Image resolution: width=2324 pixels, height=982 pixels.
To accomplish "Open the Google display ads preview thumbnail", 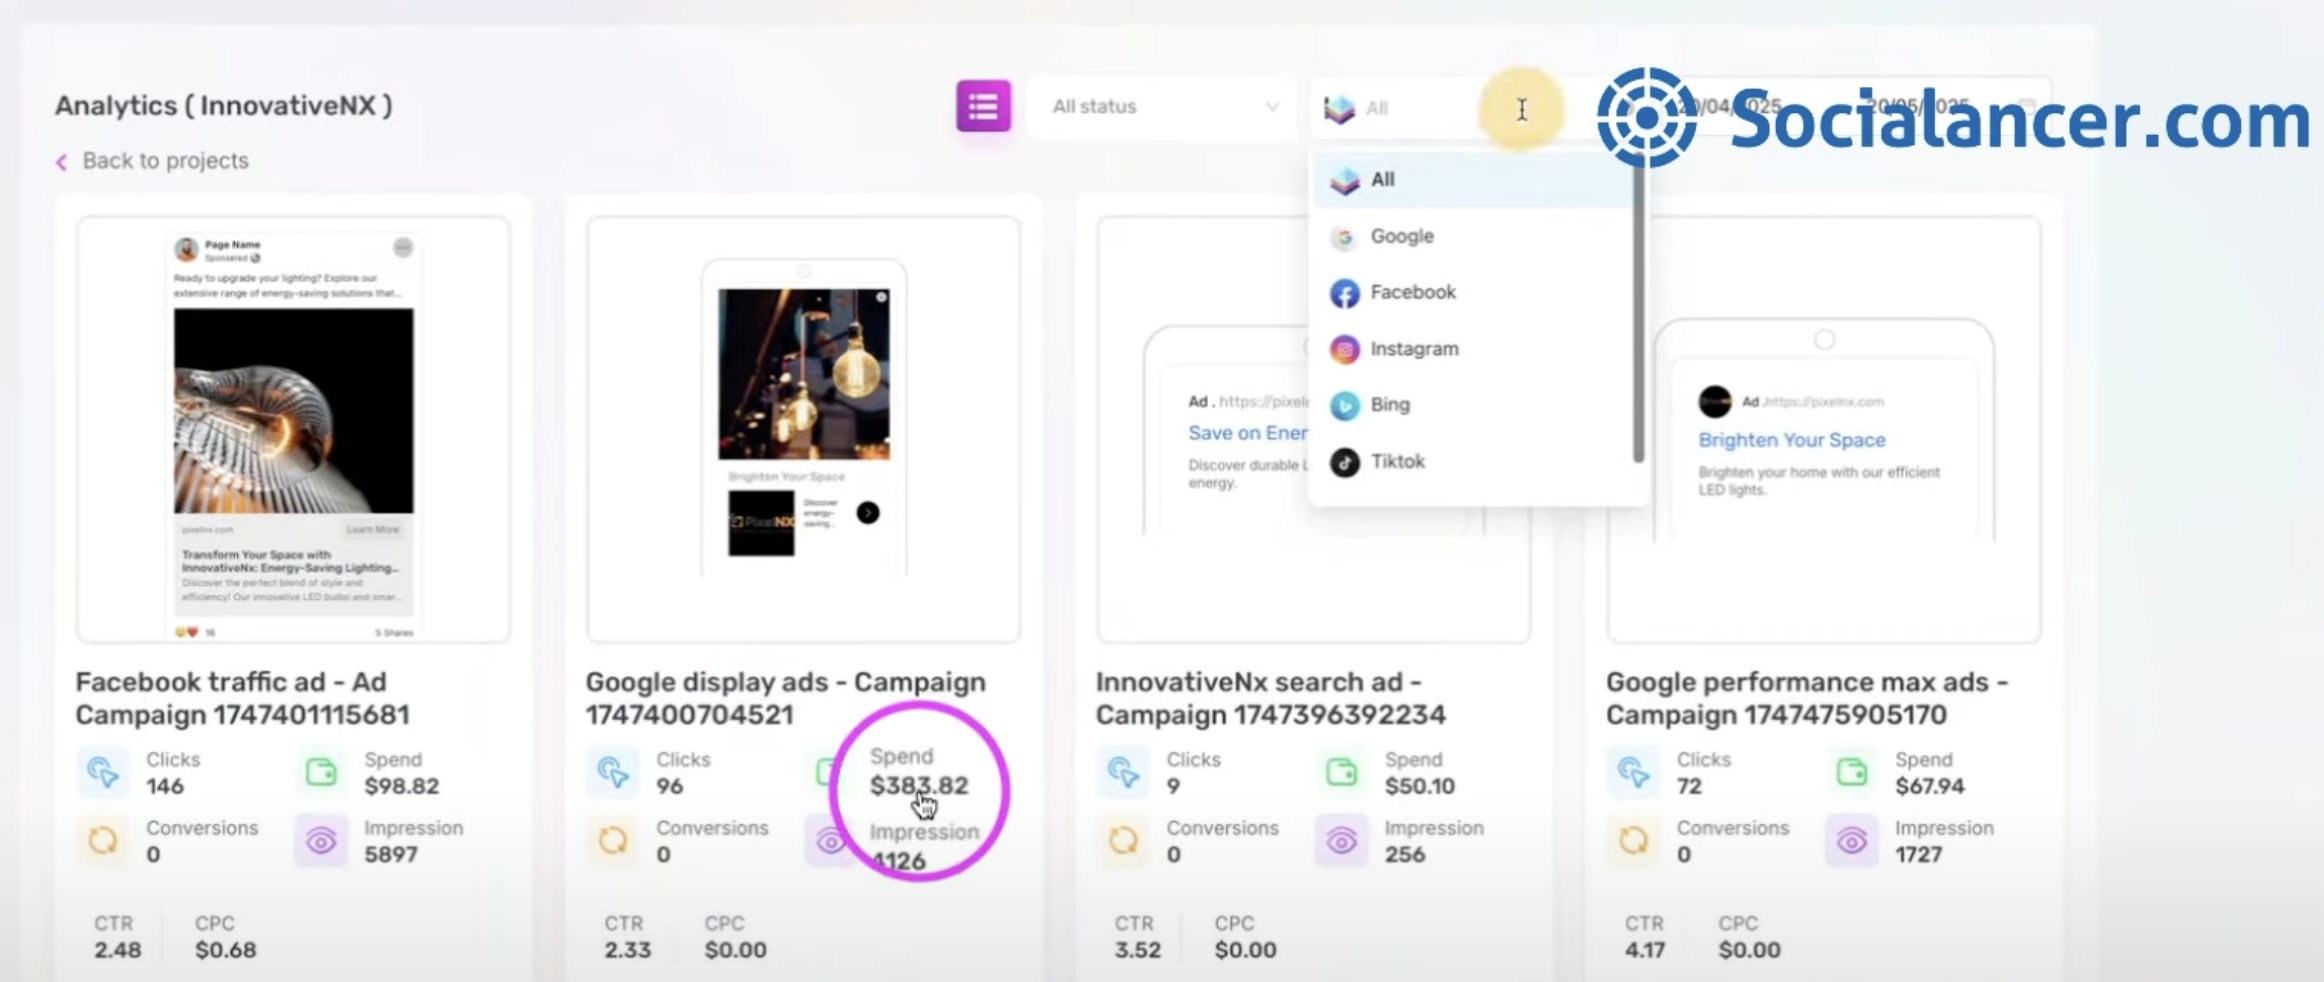I will tap(803, 430).
